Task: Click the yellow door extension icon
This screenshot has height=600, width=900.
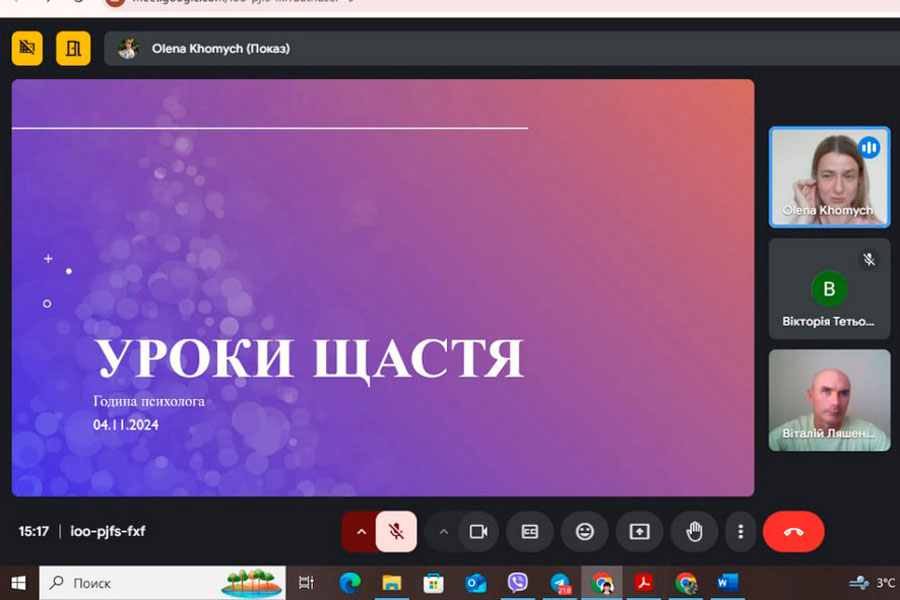Action: [x=73, y=48]
